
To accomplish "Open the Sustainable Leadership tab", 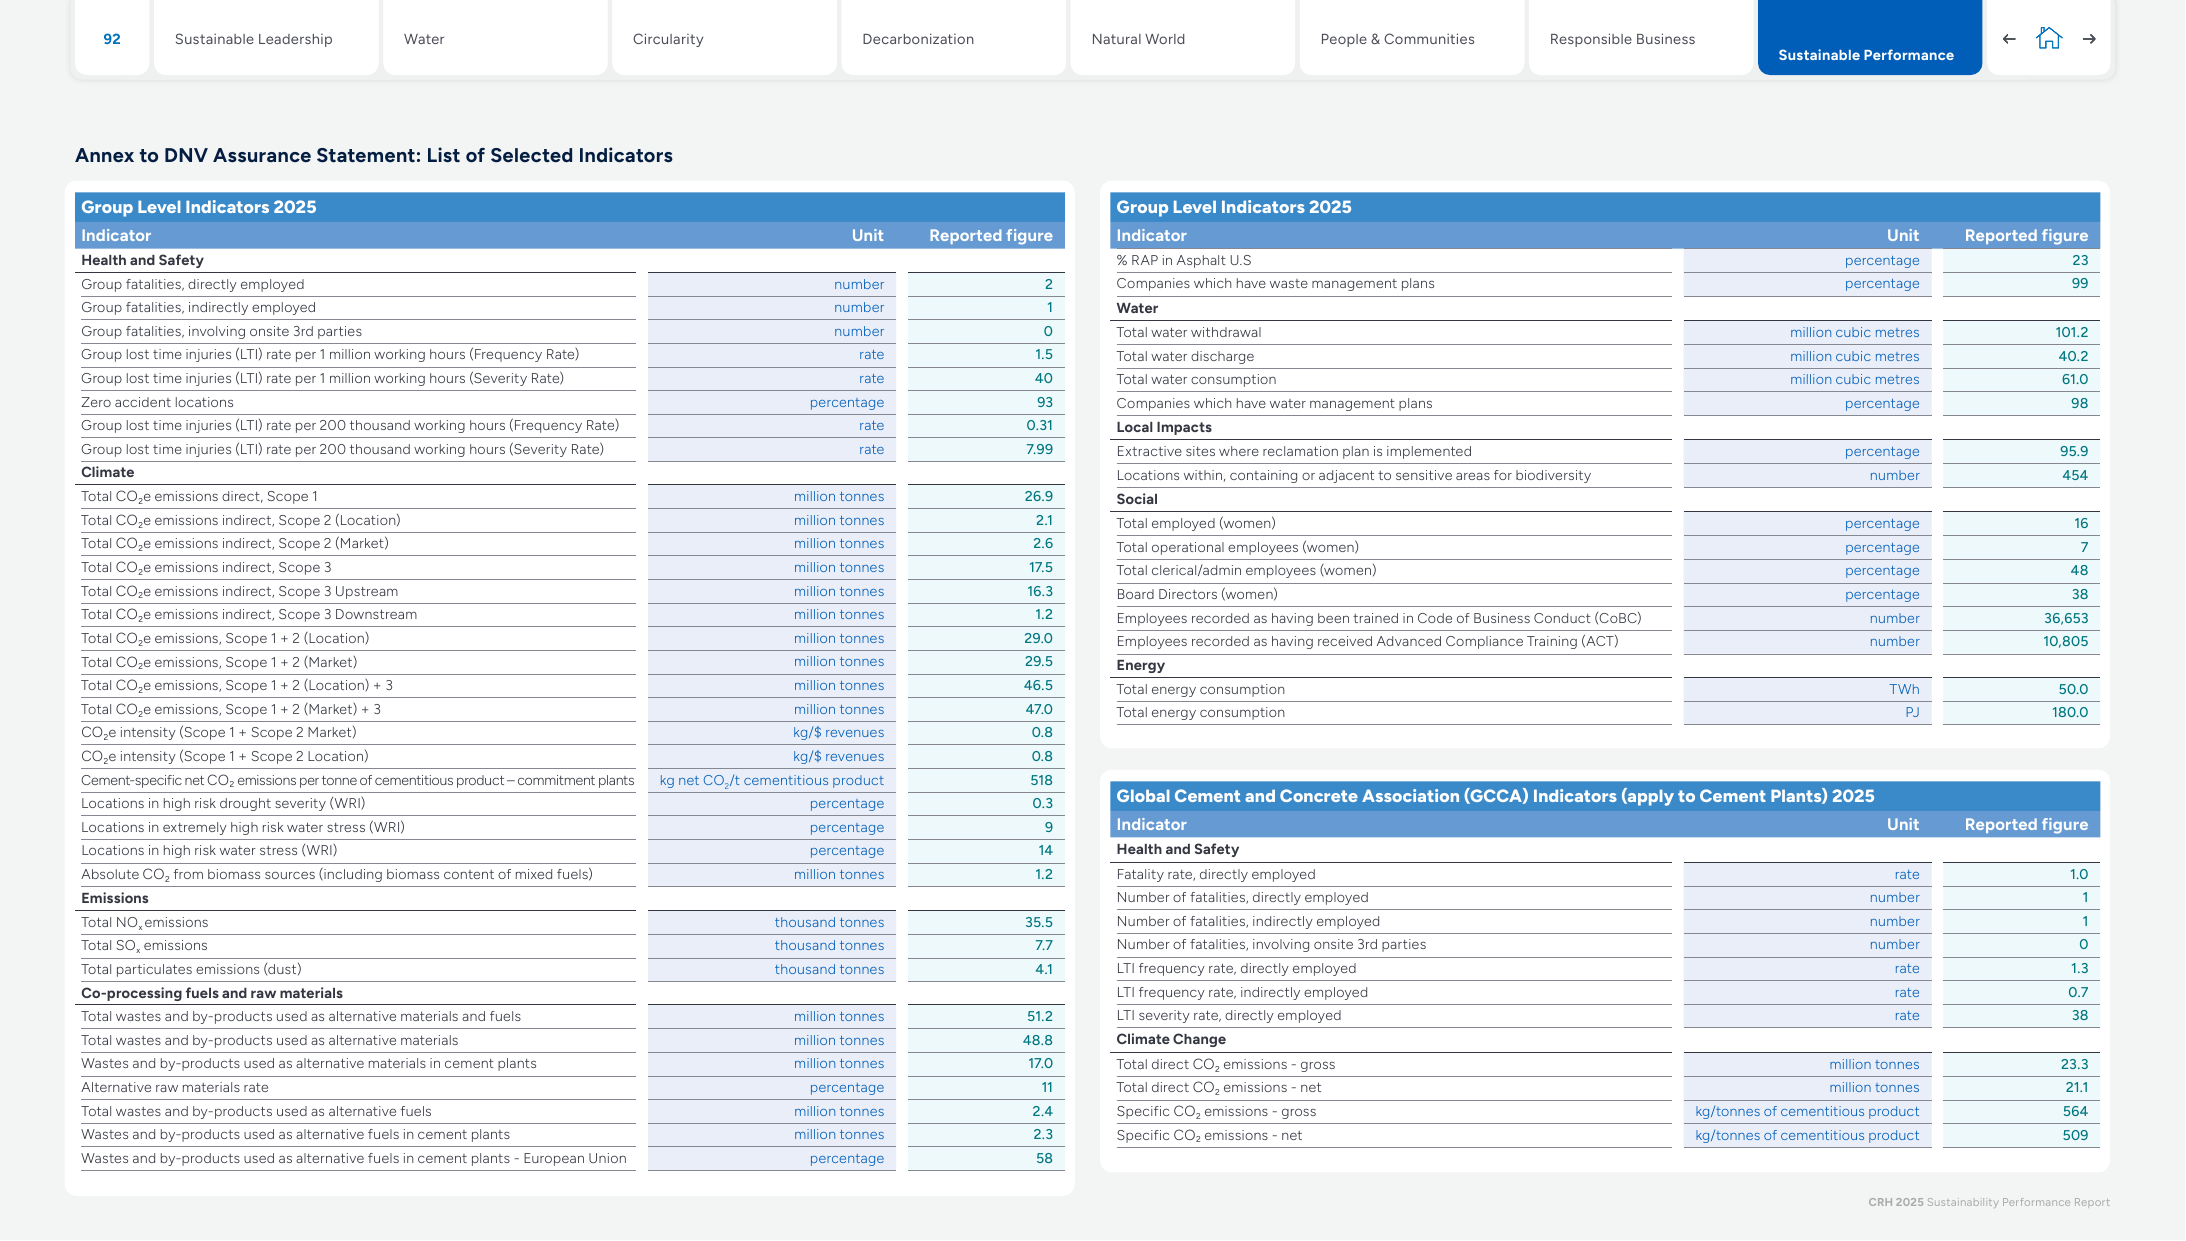I will pos(266,38).
